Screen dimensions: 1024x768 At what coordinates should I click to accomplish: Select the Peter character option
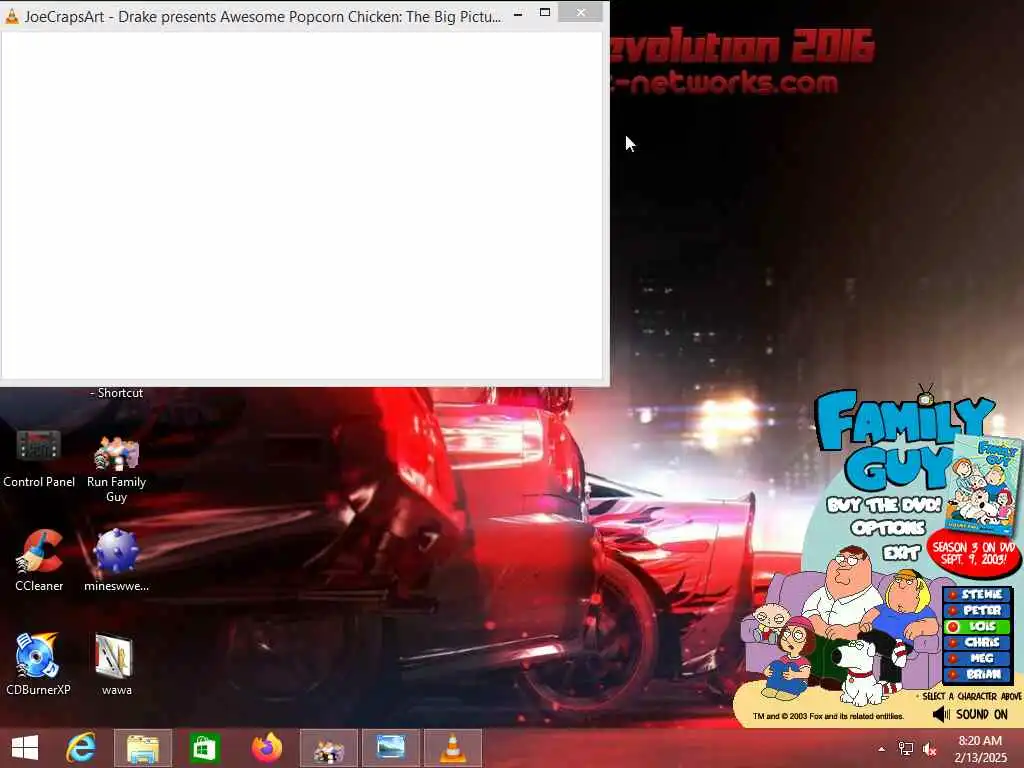click(977, 611)
